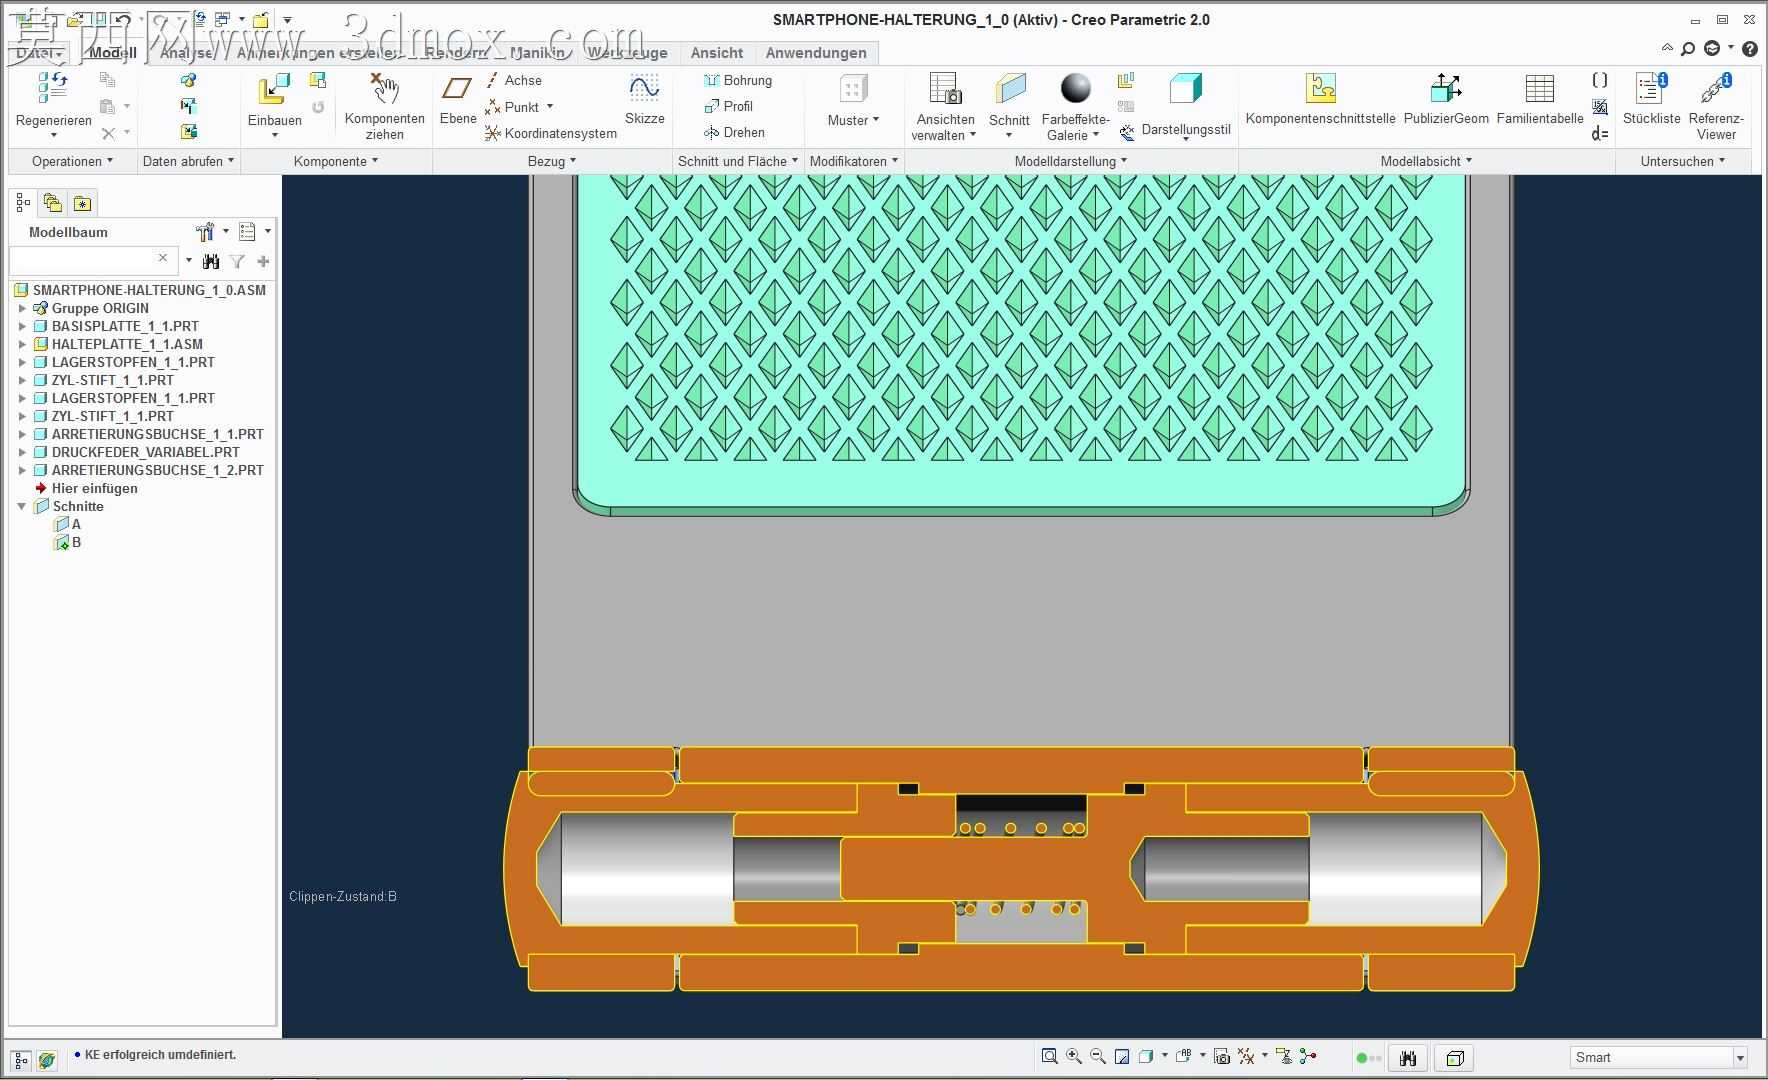
Task: Click the Muster pattern icon
Action: point(853,89)
